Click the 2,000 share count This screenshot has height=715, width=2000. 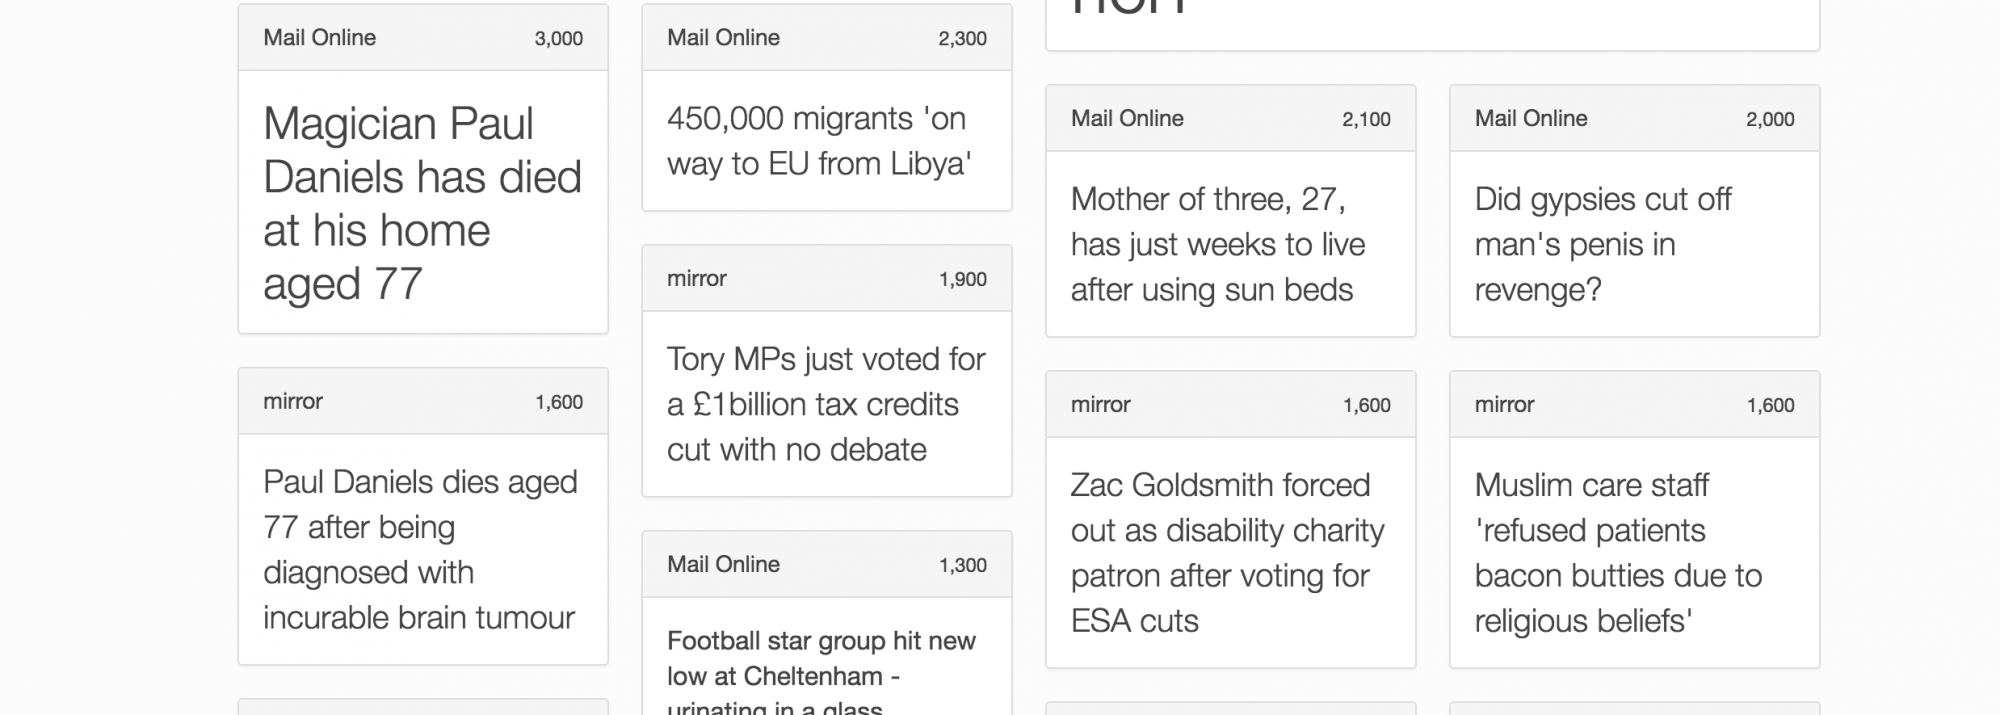click(x=1770, y=119)
